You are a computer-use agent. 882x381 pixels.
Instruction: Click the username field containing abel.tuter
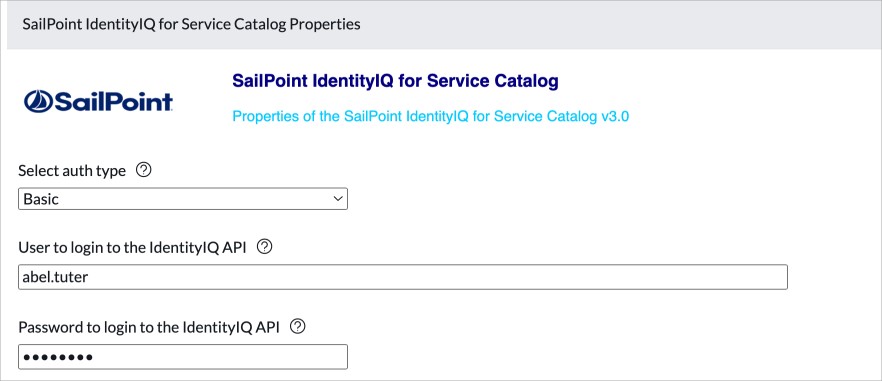coord(403,277)
